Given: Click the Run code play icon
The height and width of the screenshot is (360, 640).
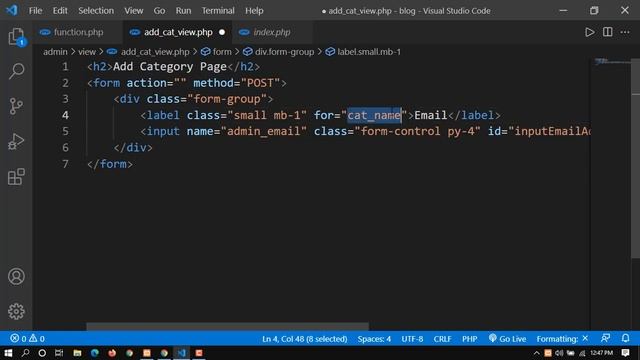Looking at the screenshot, I should coord(589,32).
